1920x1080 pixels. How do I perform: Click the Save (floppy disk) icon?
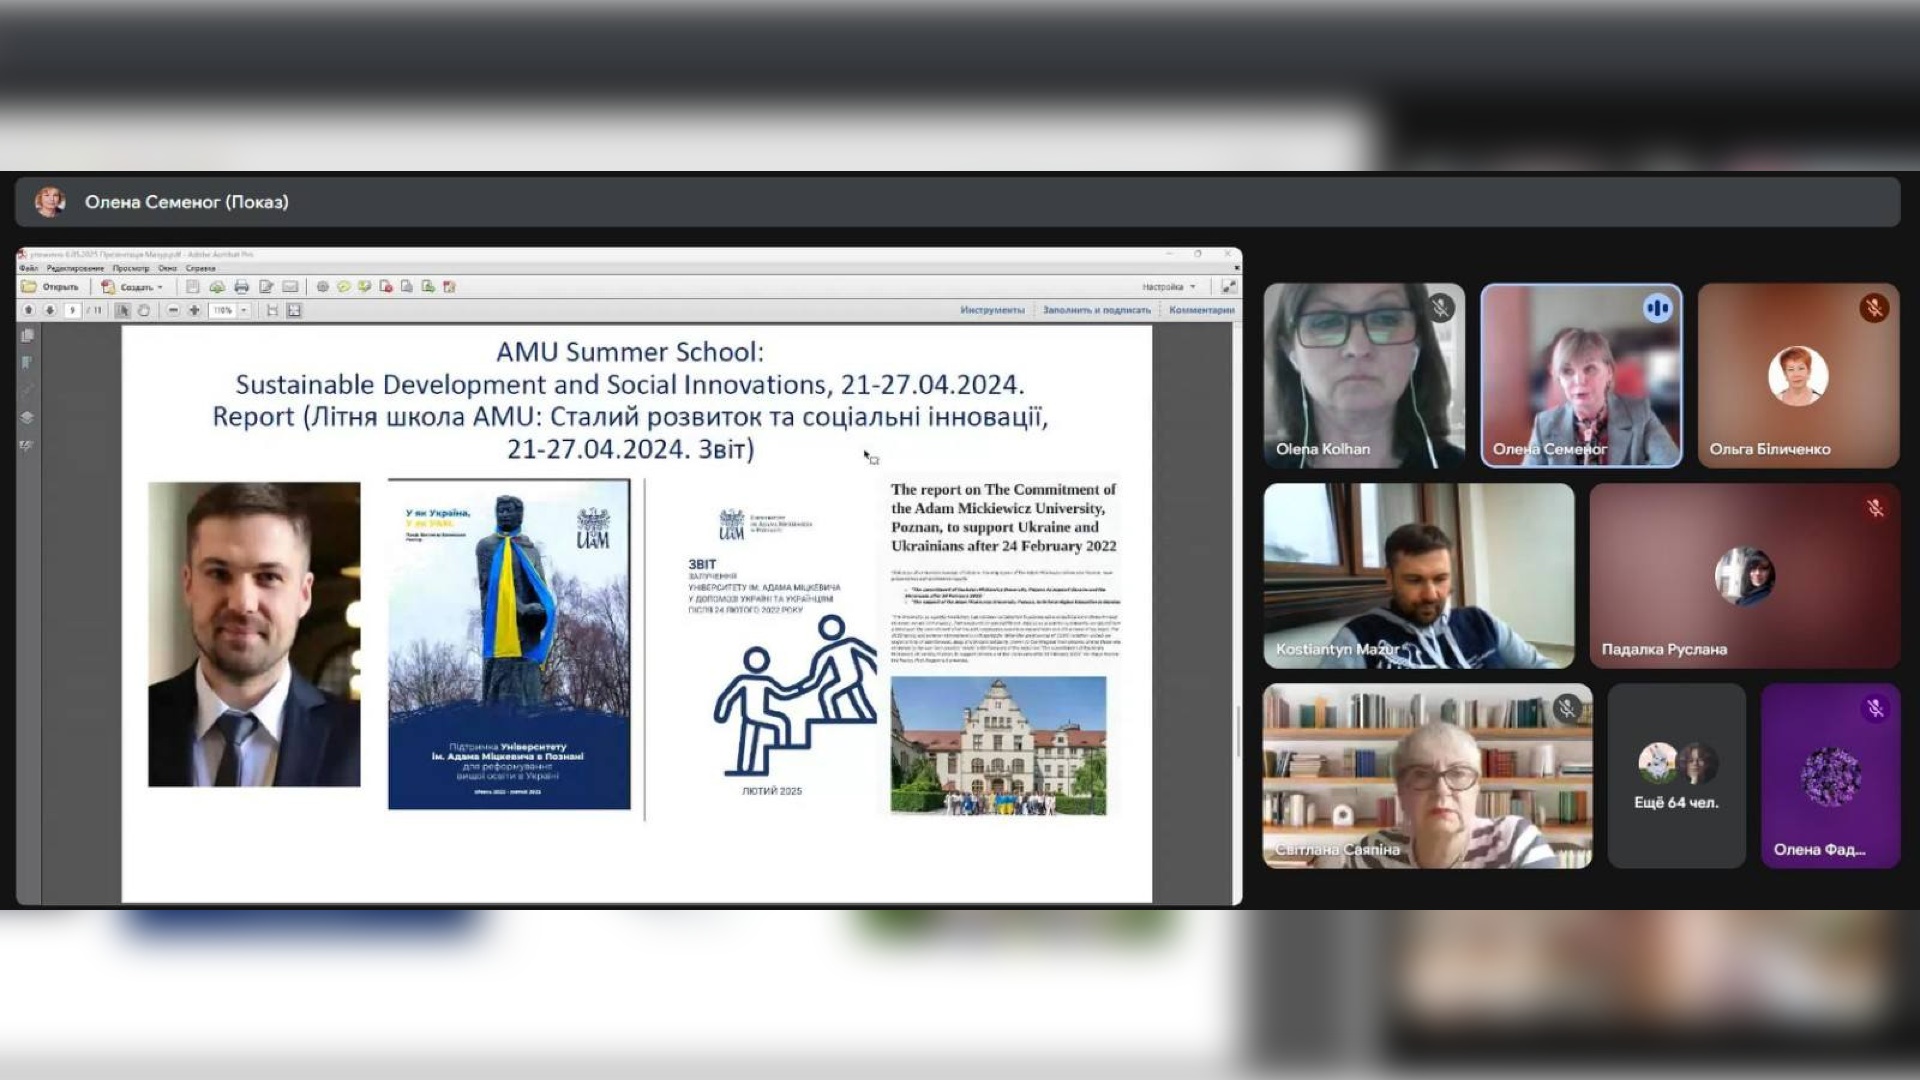[193, 287]
